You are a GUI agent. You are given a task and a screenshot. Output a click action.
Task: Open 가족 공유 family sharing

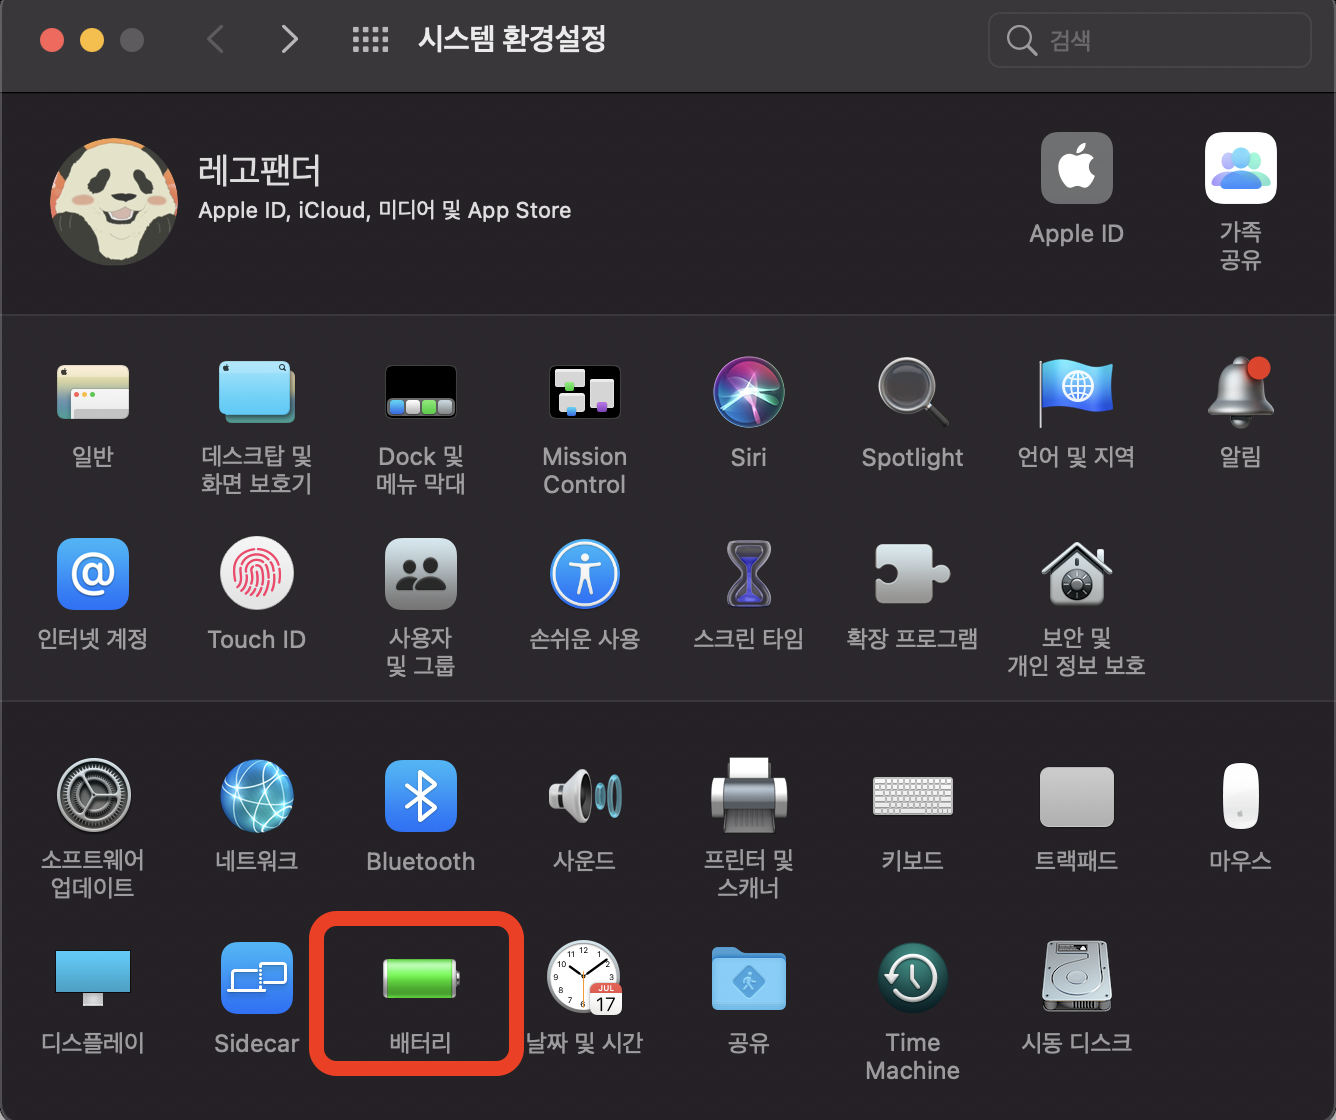click(1241, 168)
